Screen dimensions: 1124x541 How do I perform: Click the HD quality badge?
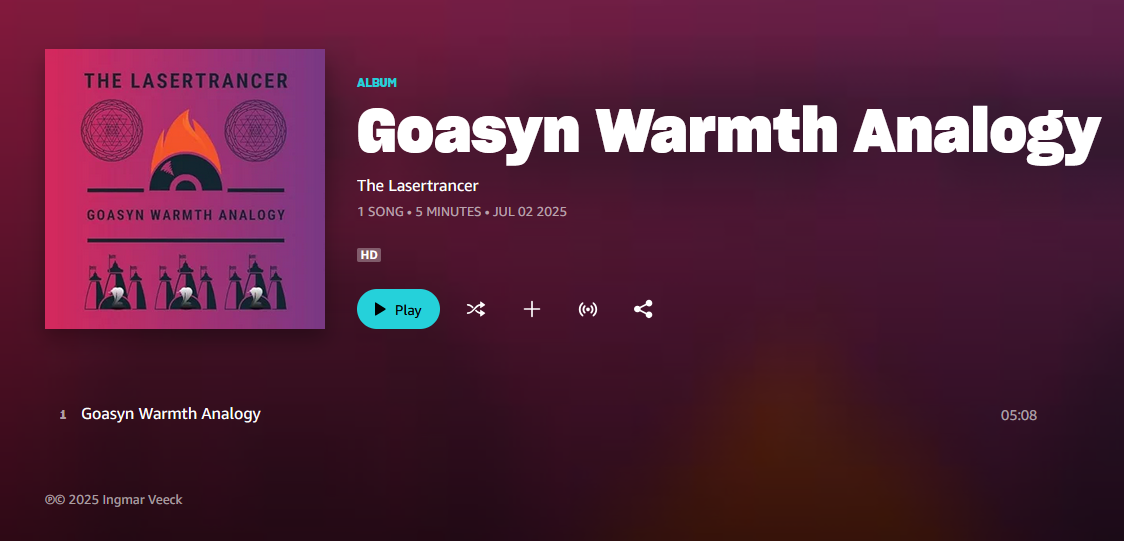(369, 255)
